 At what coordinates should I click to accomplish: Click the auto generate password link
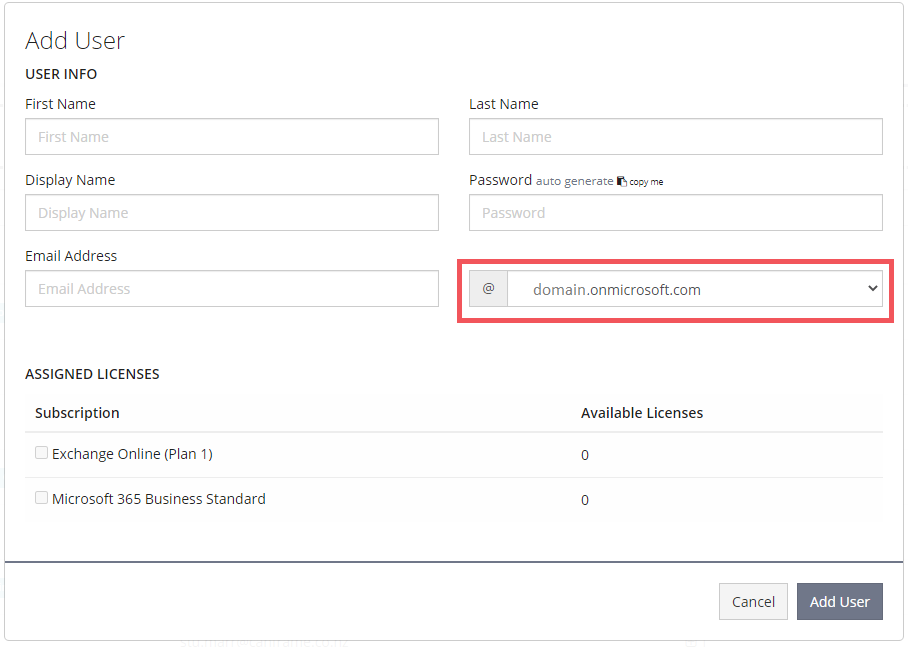574,181
